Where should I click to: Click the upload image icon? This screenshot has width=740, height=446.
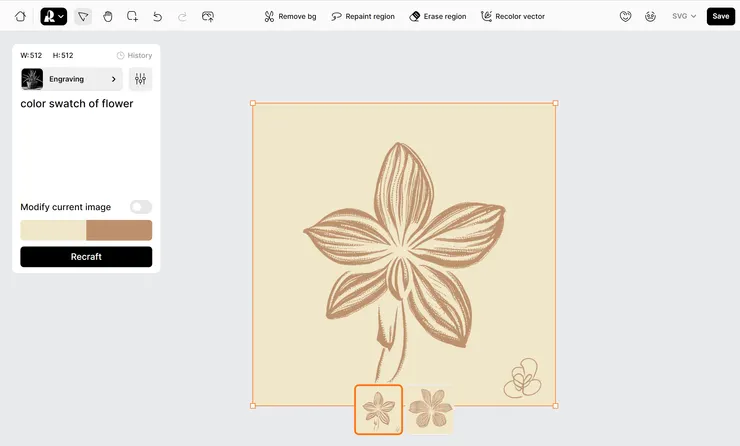(208, 17)
